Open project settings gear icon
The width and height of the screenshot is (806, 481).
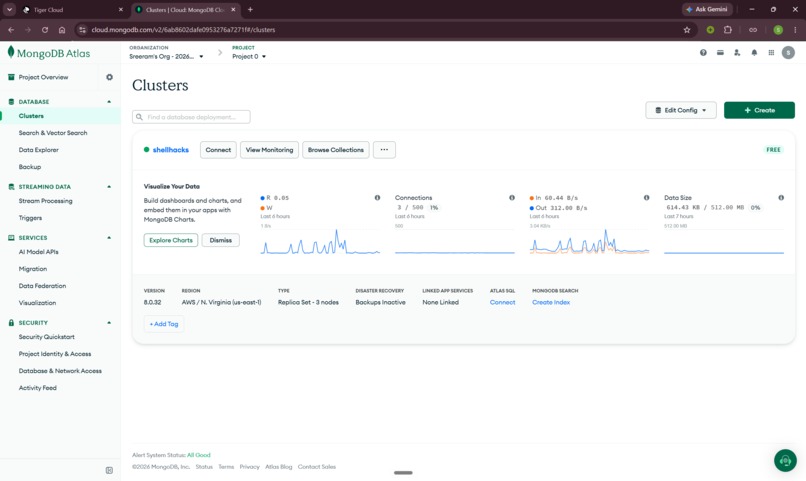click(x=109, y=77)
